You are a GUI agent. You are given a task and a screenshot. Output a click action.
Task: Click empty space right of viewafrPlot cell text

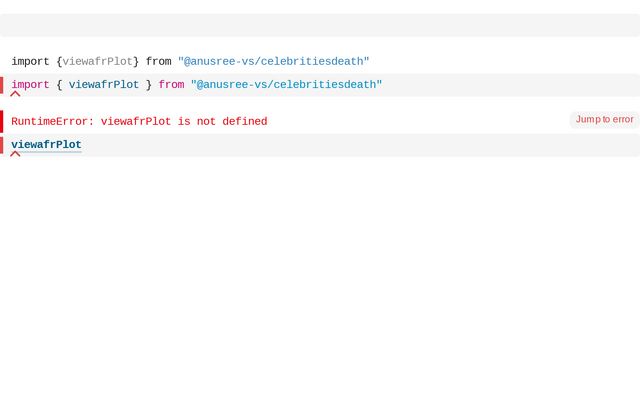359,145
